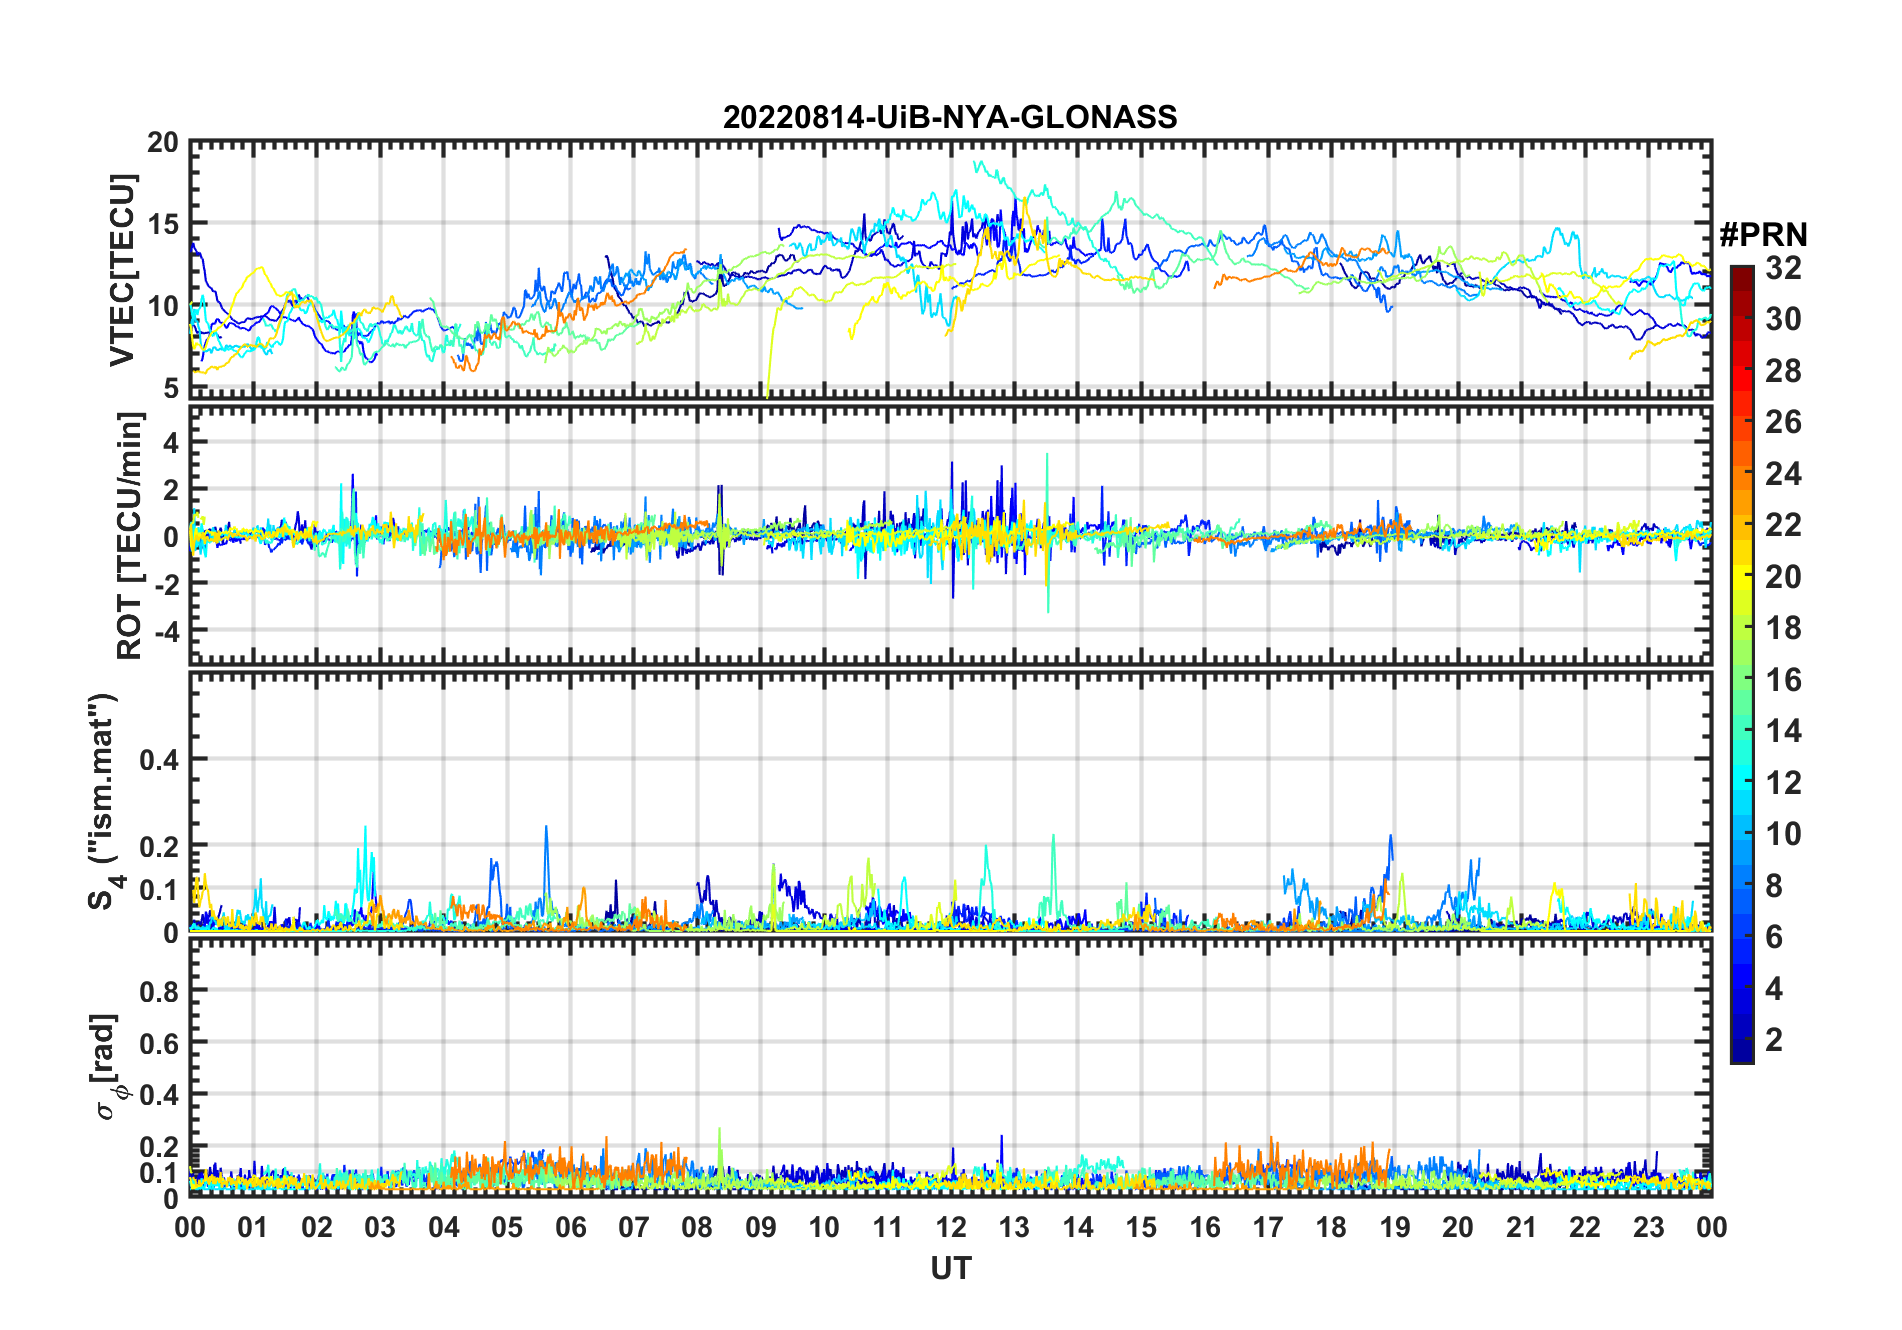Image resolution: width=1902 pixels, height=1330 pixels.
Task: Click sigma-phi axis tick label "0.8"
Action: 160,991
